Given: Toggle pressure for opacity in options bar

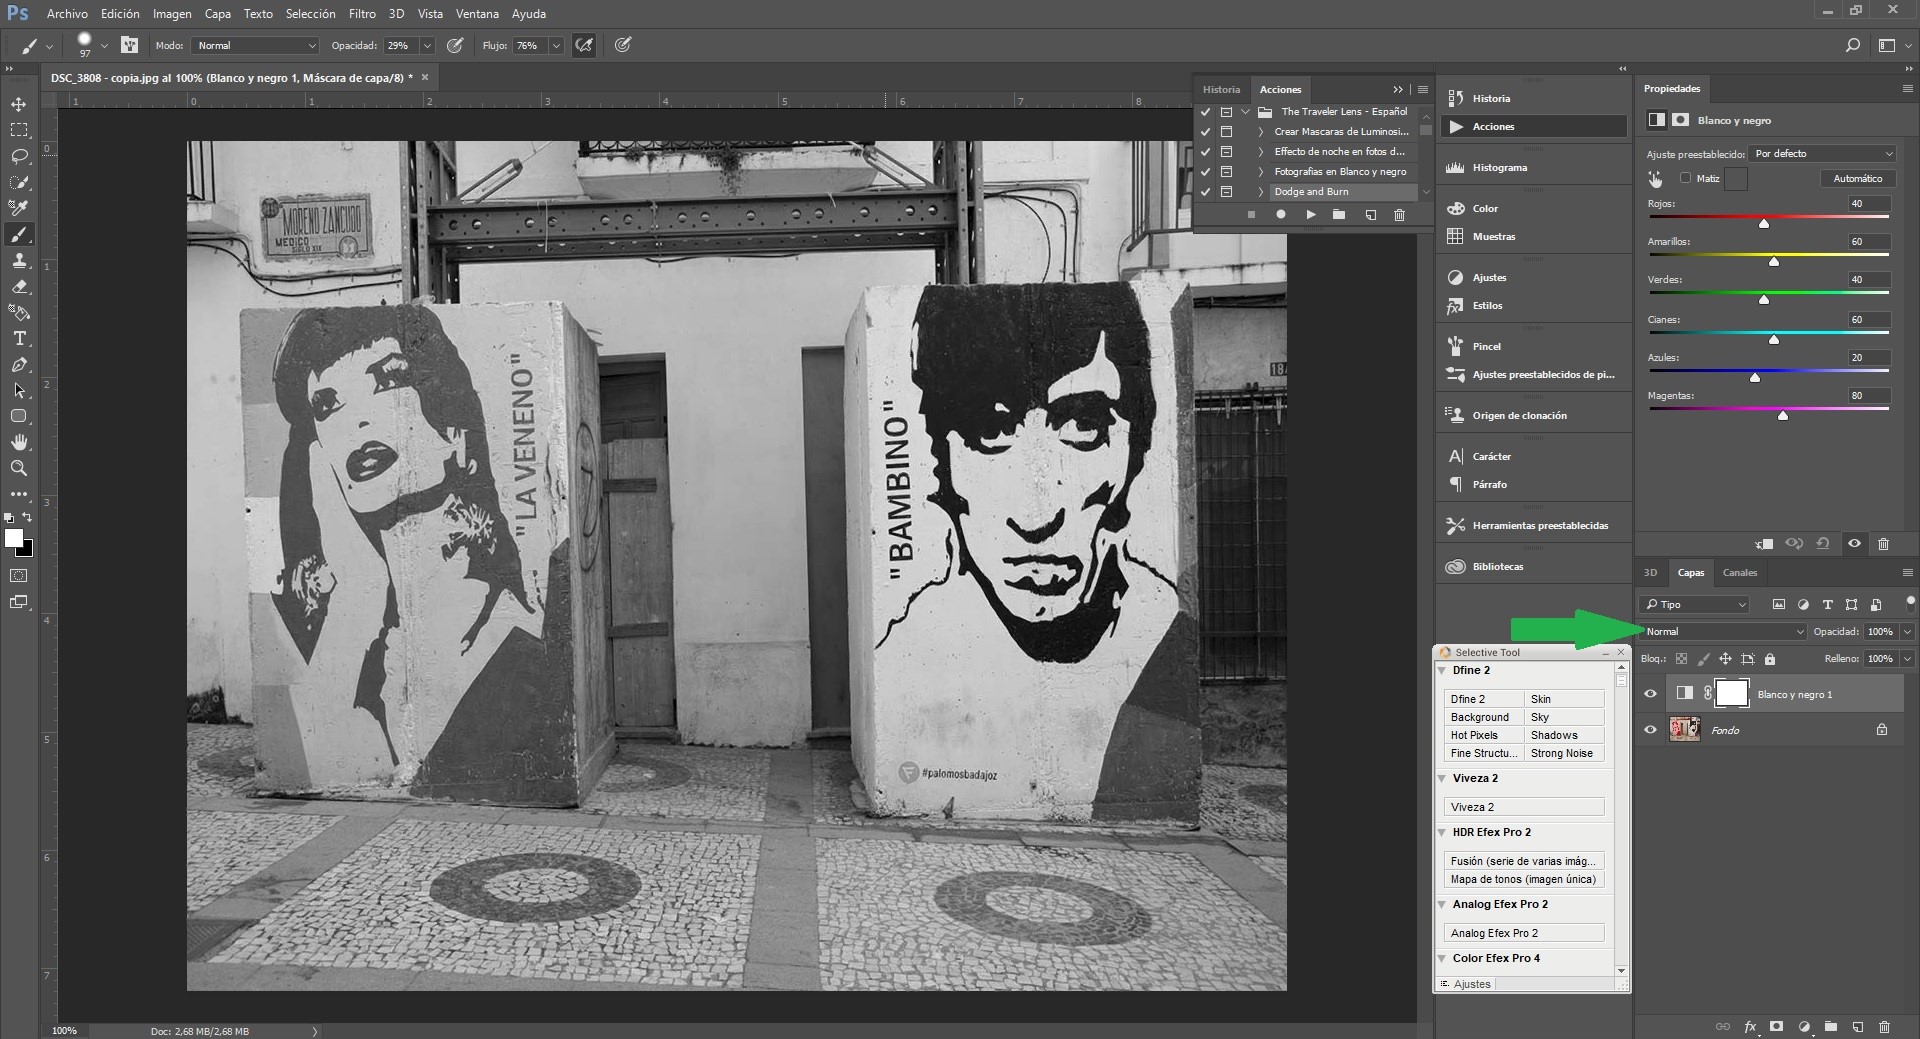Looking at the screenshot, I should (455, 45).
